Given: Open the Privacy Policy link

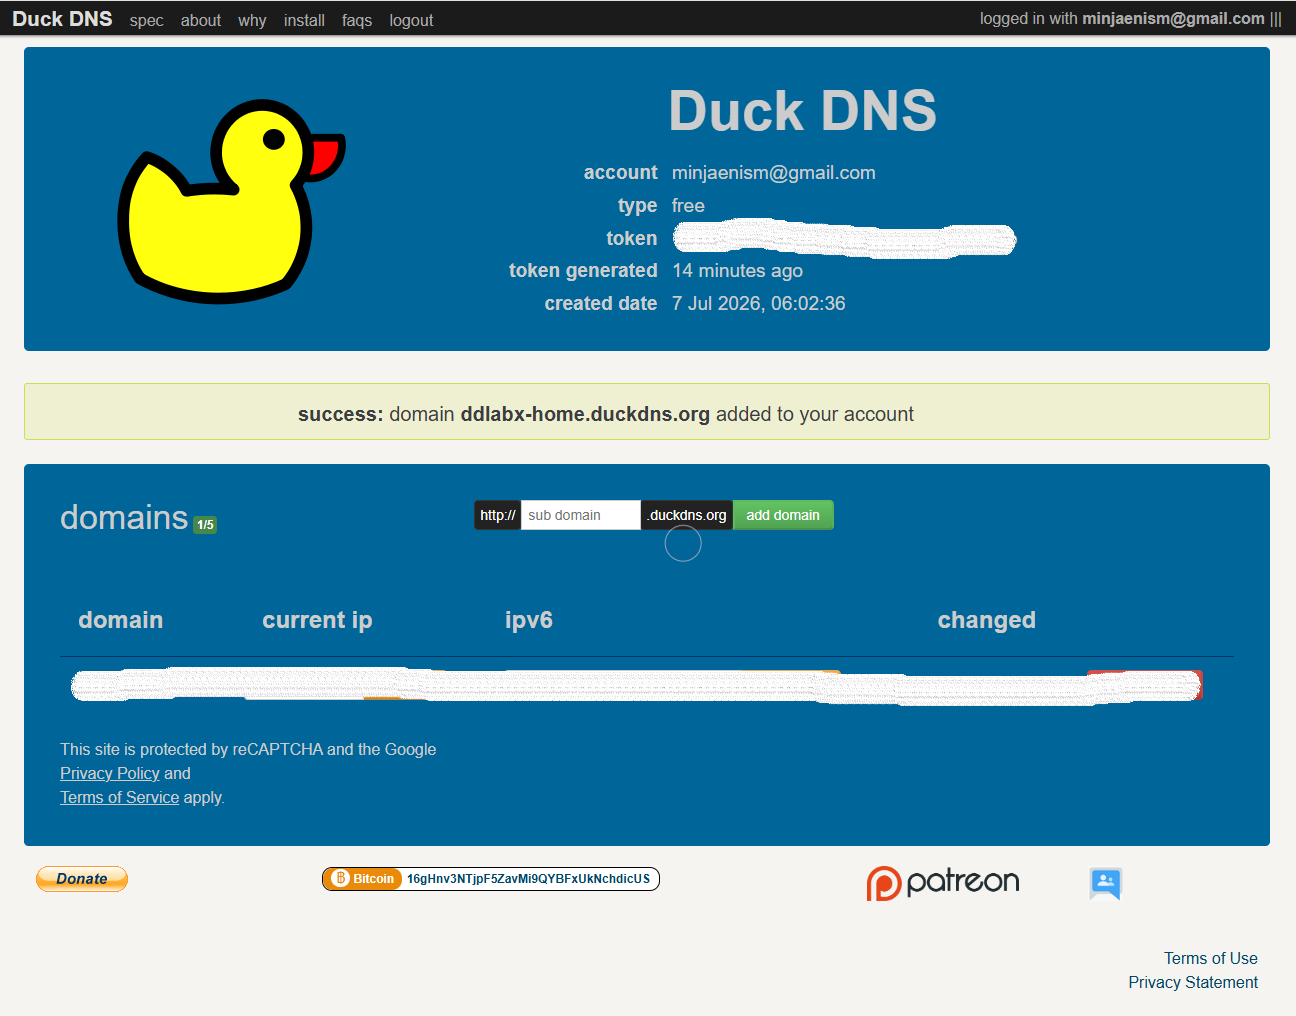Looking at the screenshot, I should (x=110, y=773).
